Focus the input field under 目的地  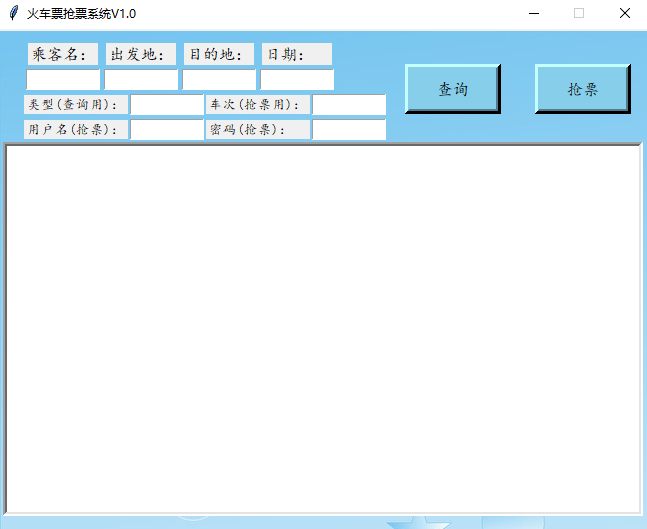coord(219,80)
